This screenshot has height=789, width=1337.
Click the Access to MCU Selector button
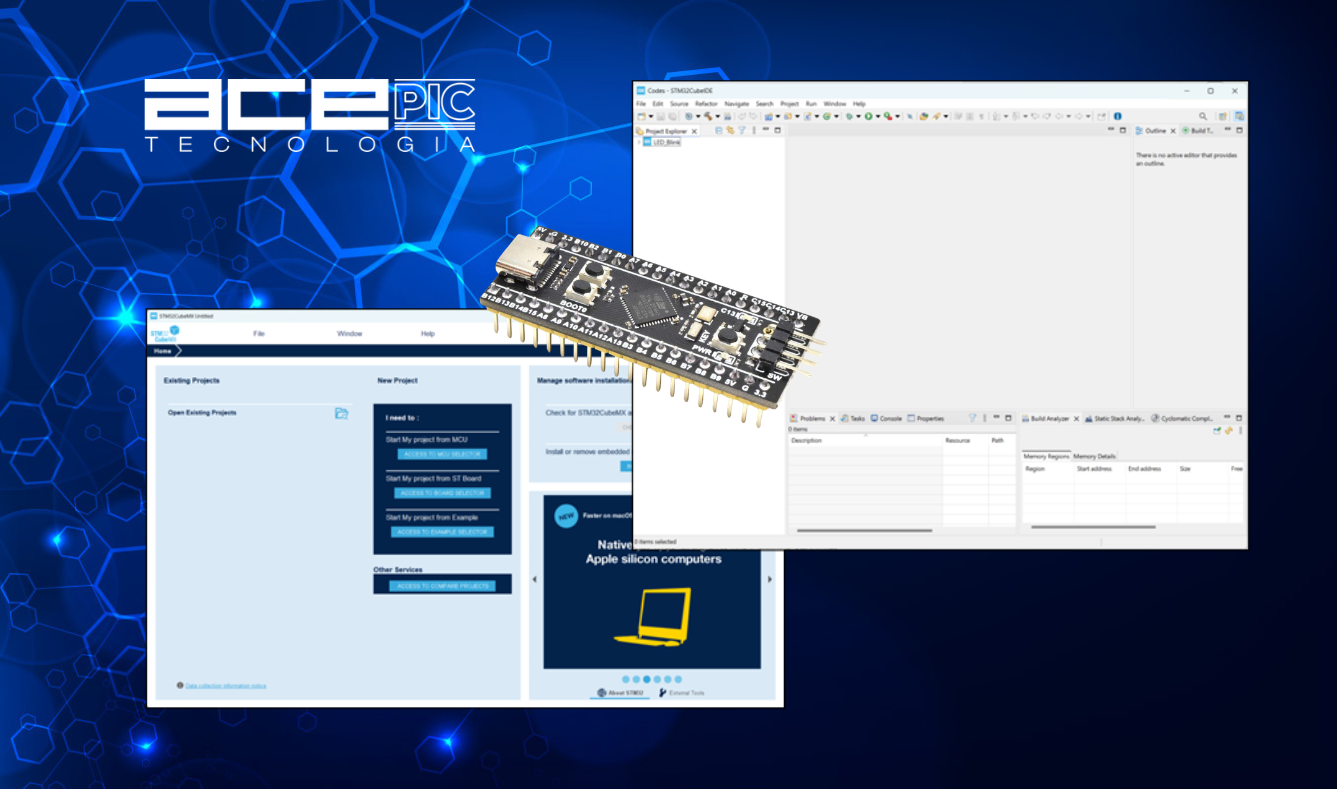(442, 454)
